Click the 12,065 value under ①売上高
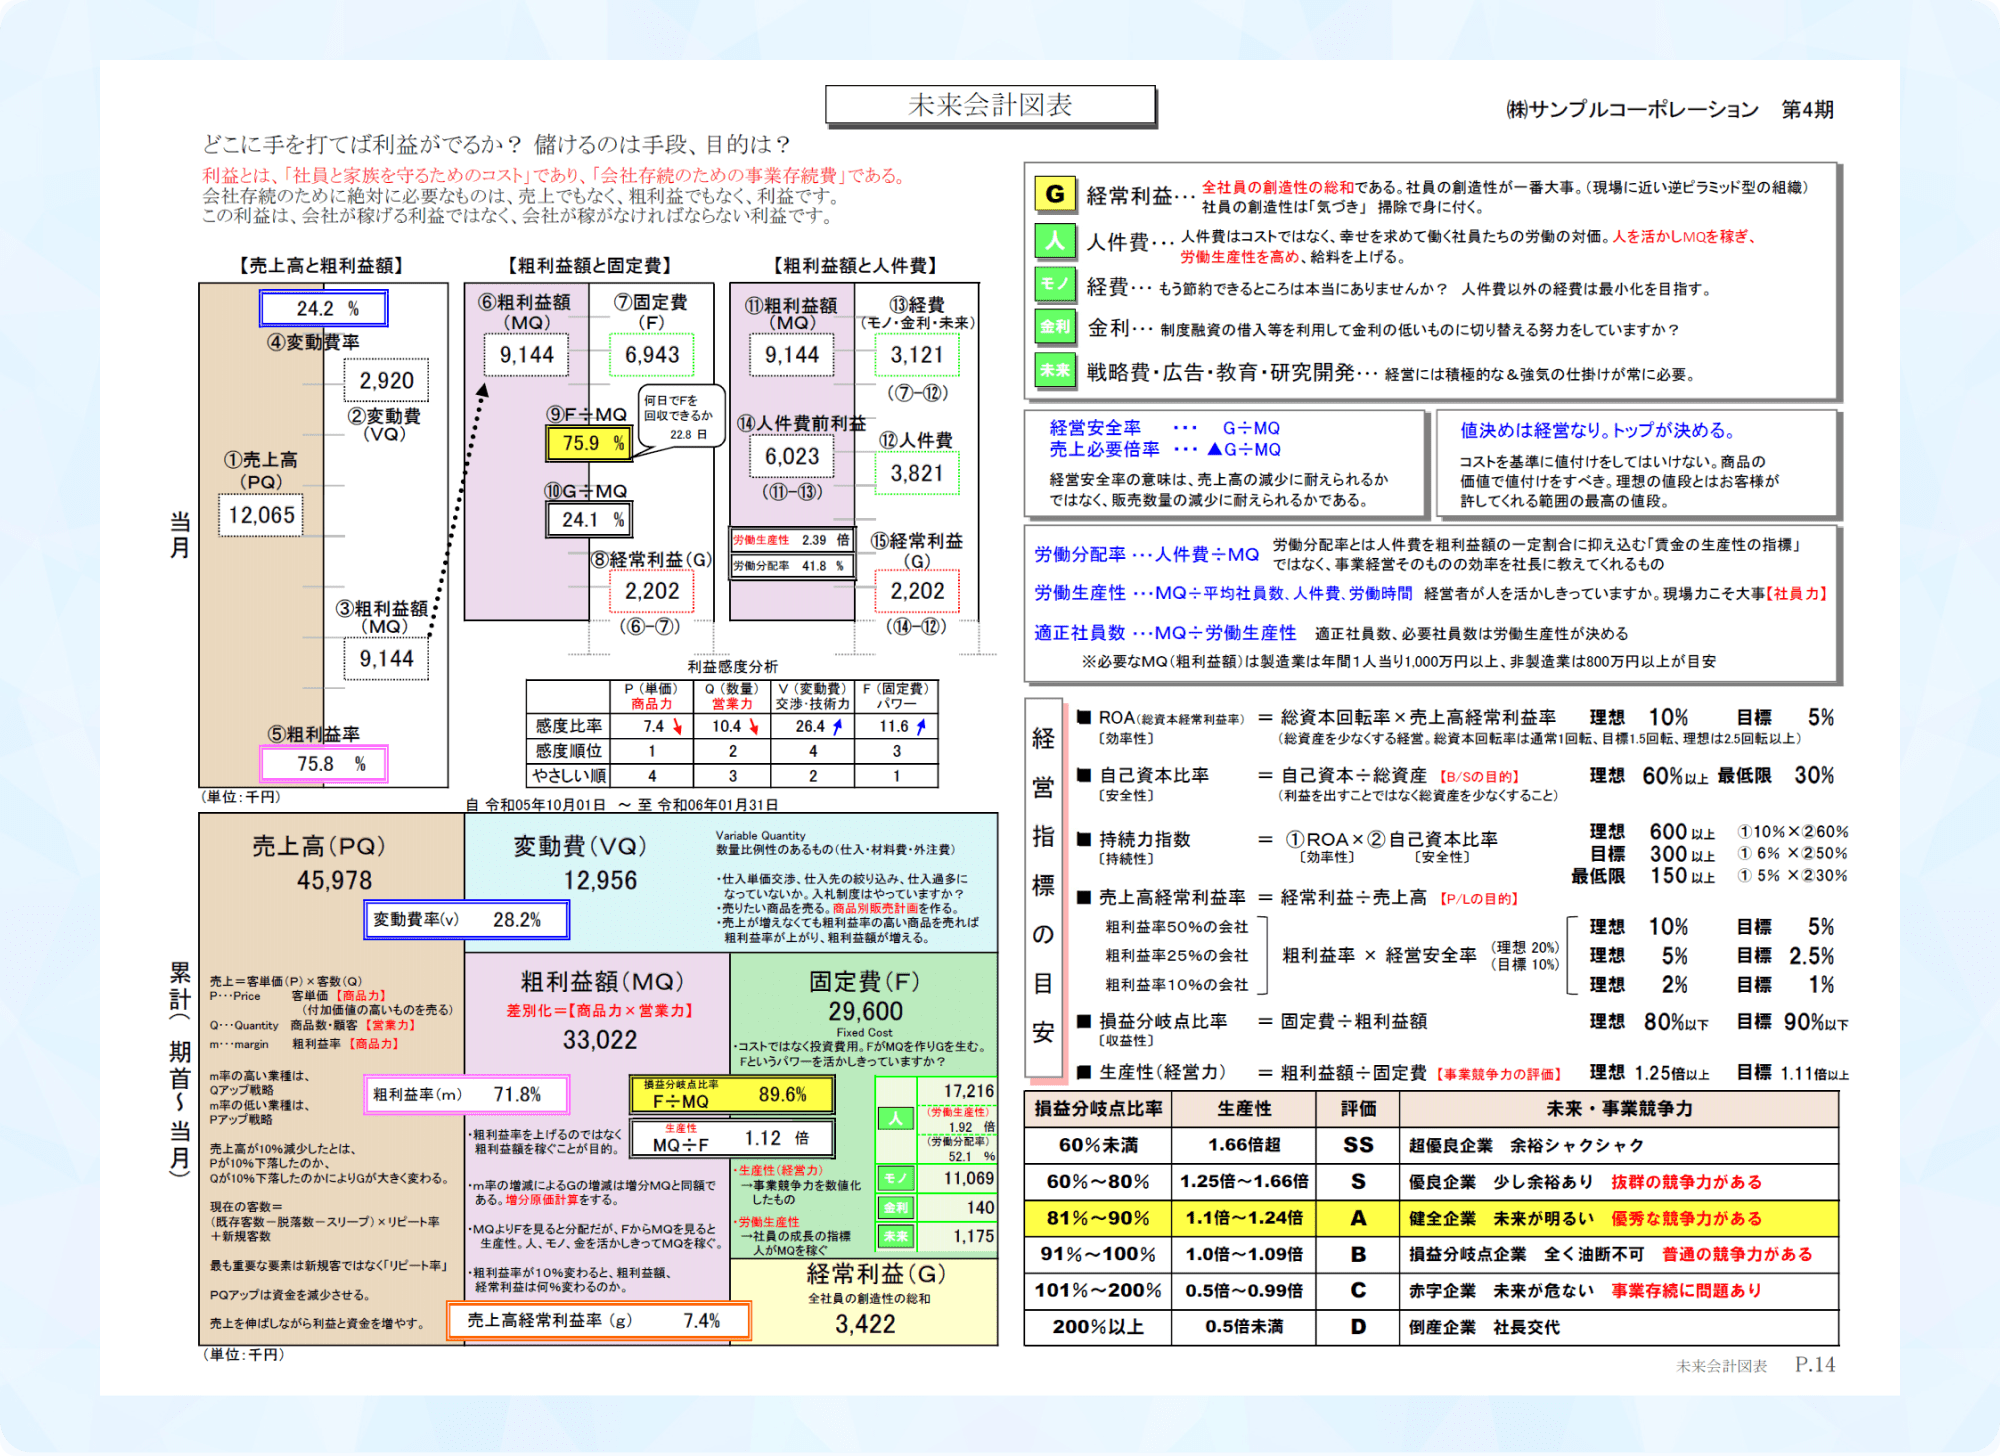This screenshot has height=1456, width=2000. tap(261, 515)
